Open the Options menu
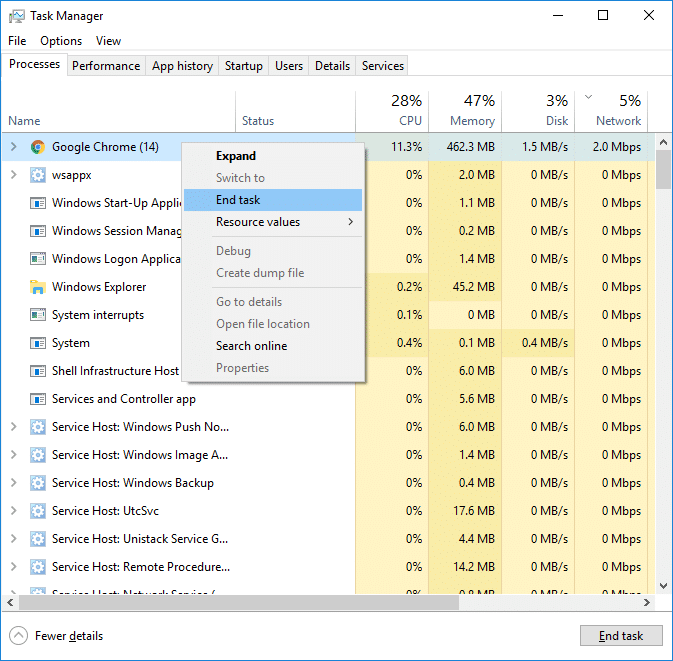673x661 pixels. tap(61, 41)
